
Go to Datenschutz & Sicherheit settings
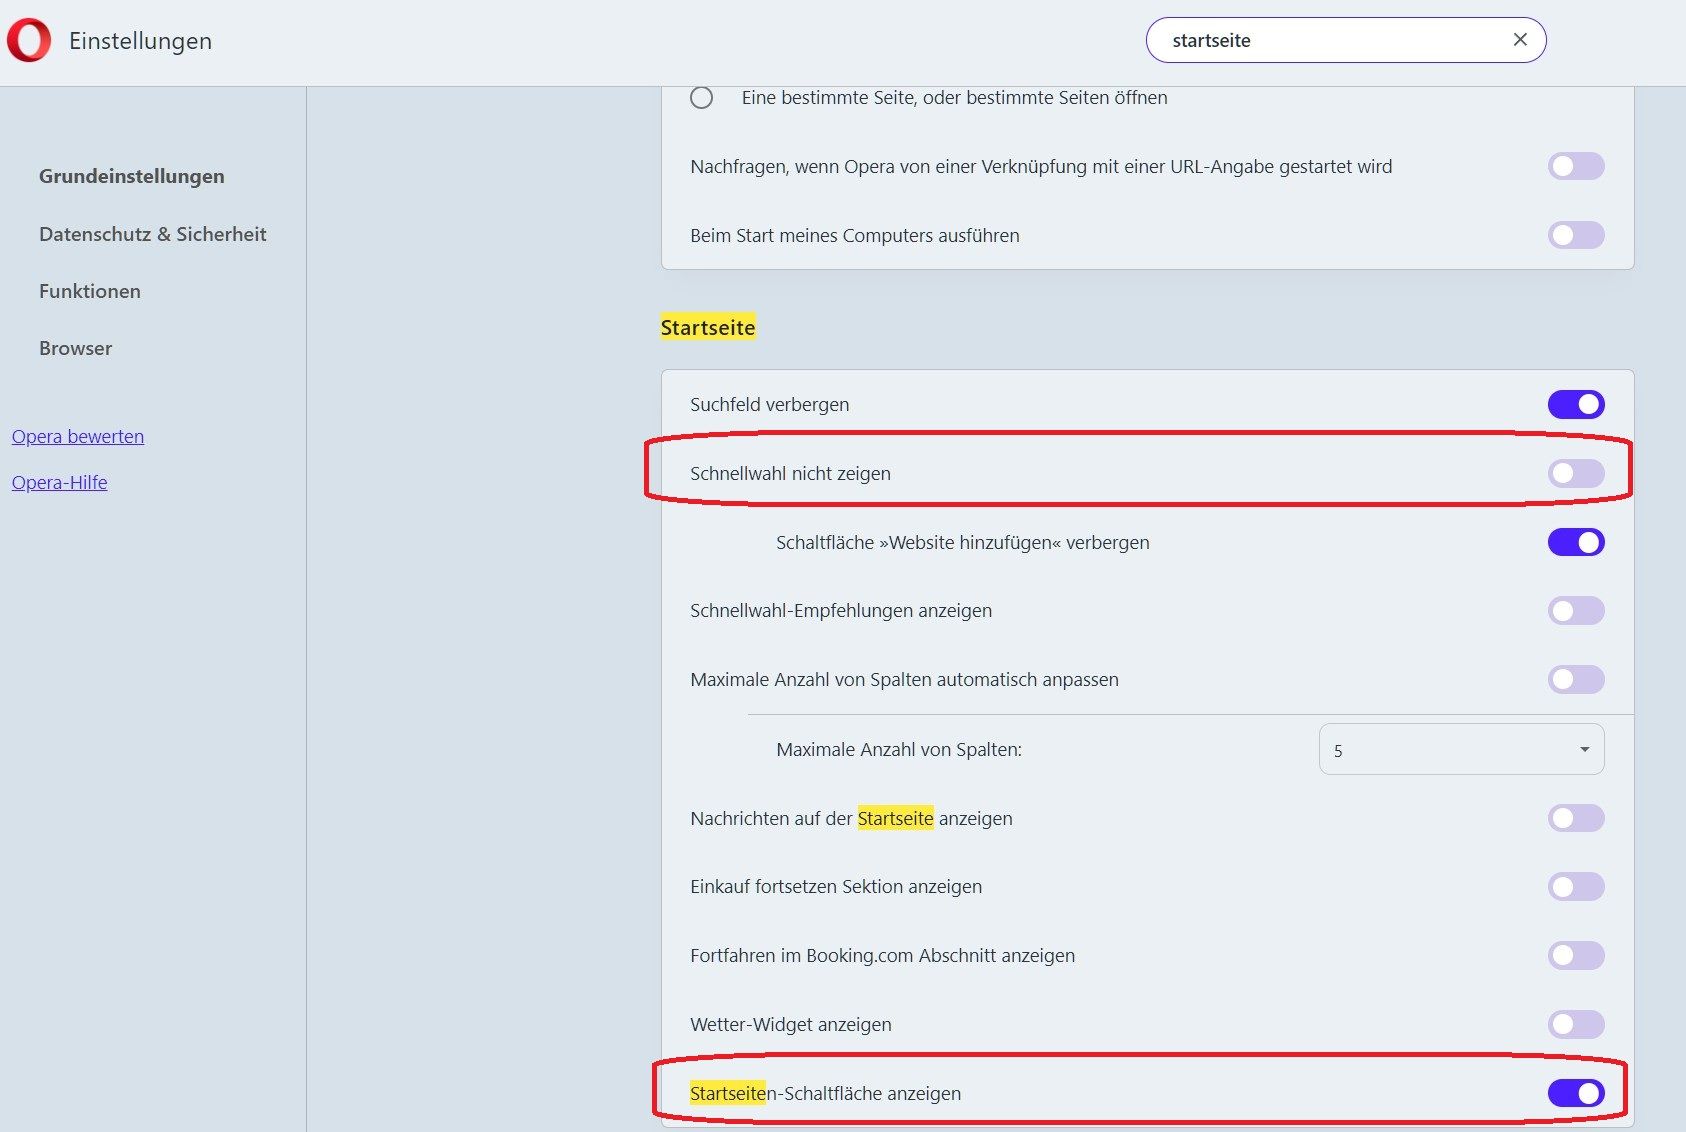click(153, 234)
